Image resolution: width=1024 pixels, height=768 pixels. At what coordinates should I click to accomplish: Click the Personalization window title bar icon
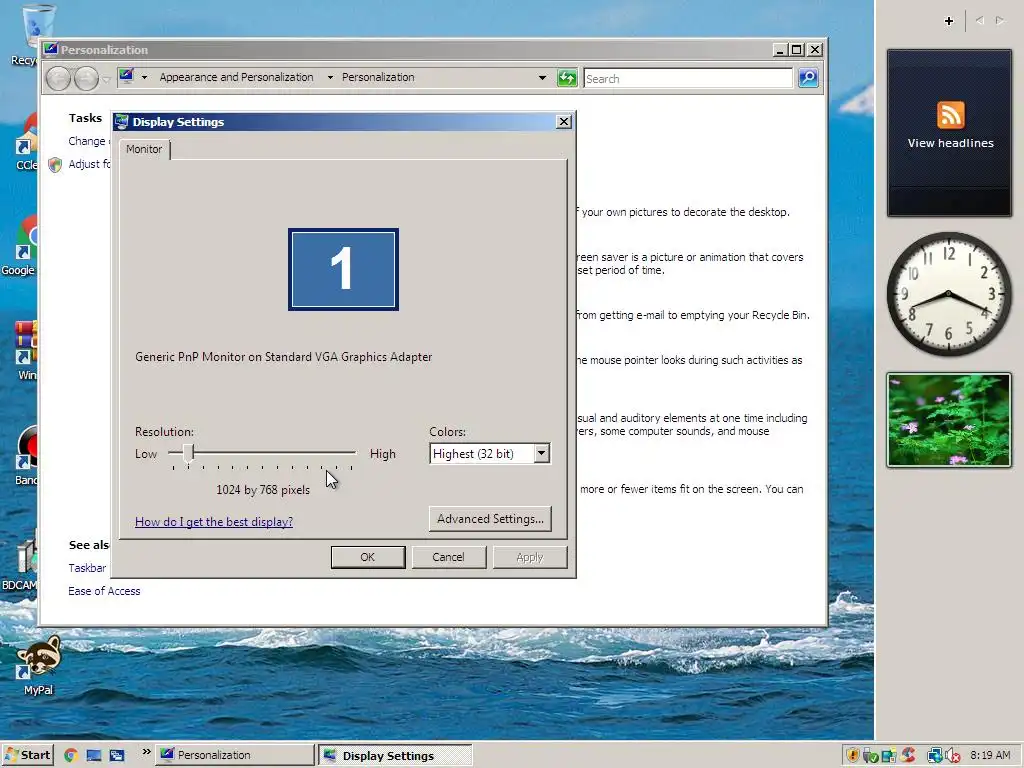point(51,50)
